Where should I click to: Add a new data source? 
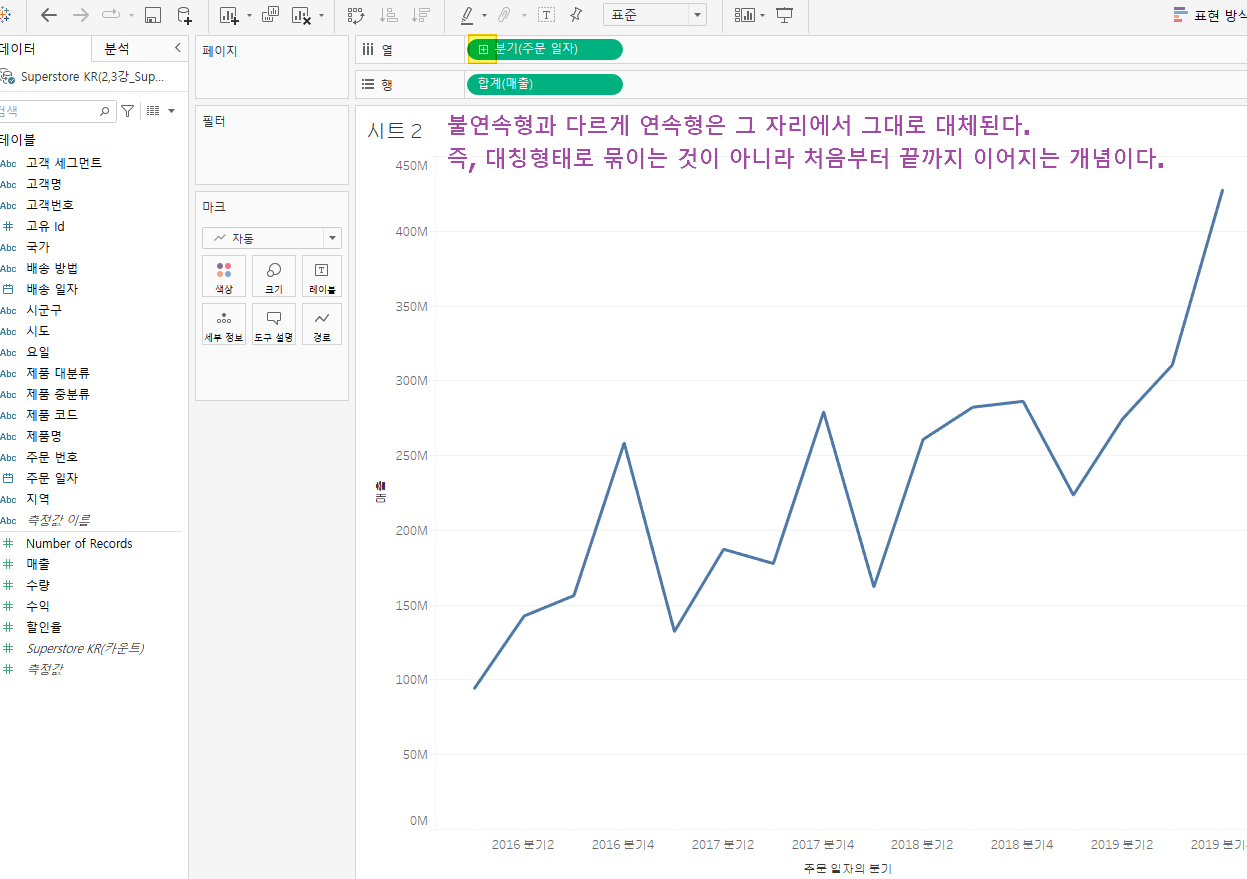coord(185,15)
